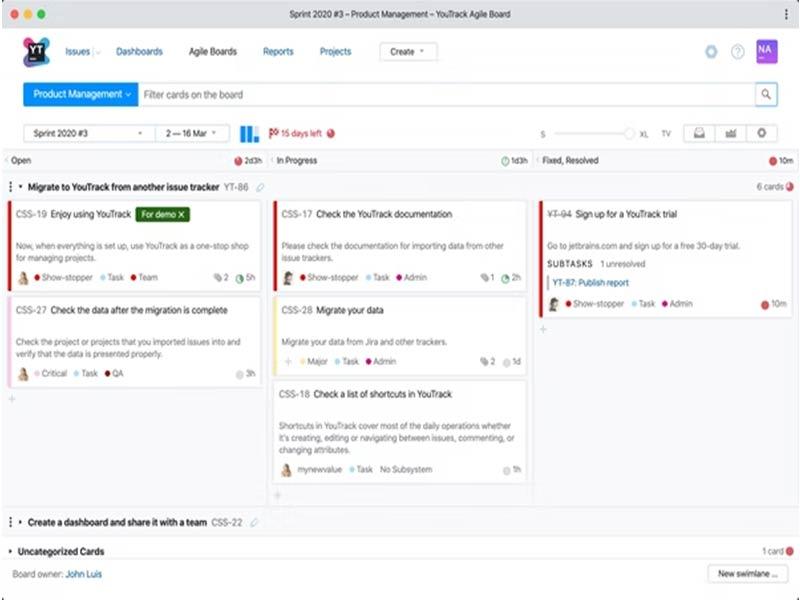
Task: Click assignee avatar on CSS-18 card
Action: (x=286, y=470)
